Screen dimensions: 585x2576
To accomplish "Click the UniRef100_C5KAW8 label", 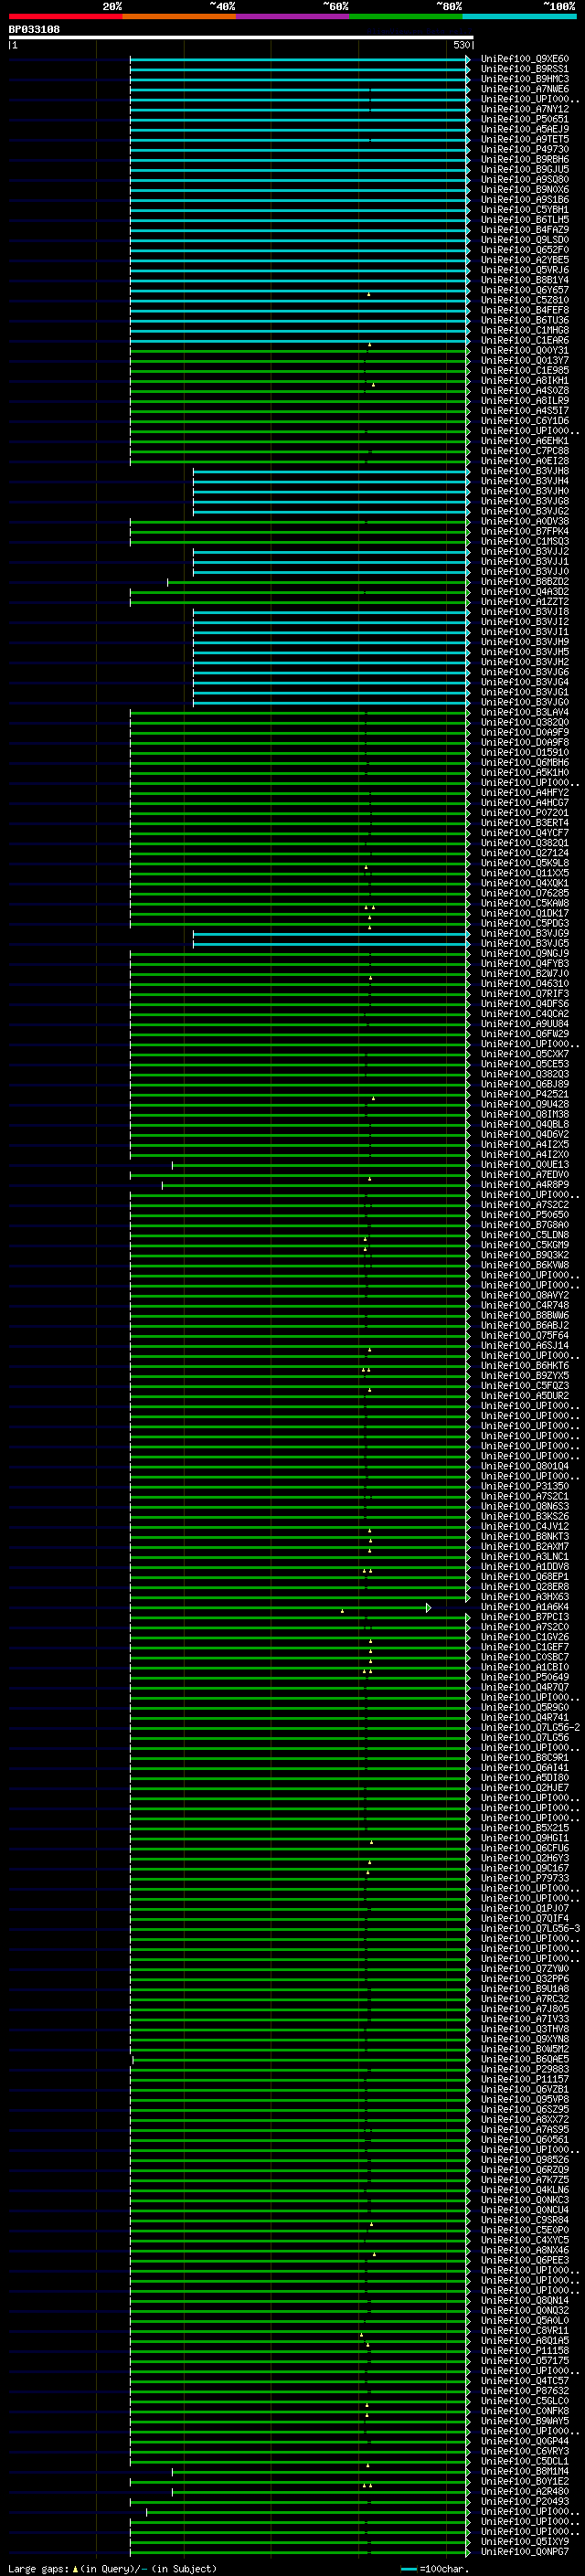I will [x=524, y=903].
